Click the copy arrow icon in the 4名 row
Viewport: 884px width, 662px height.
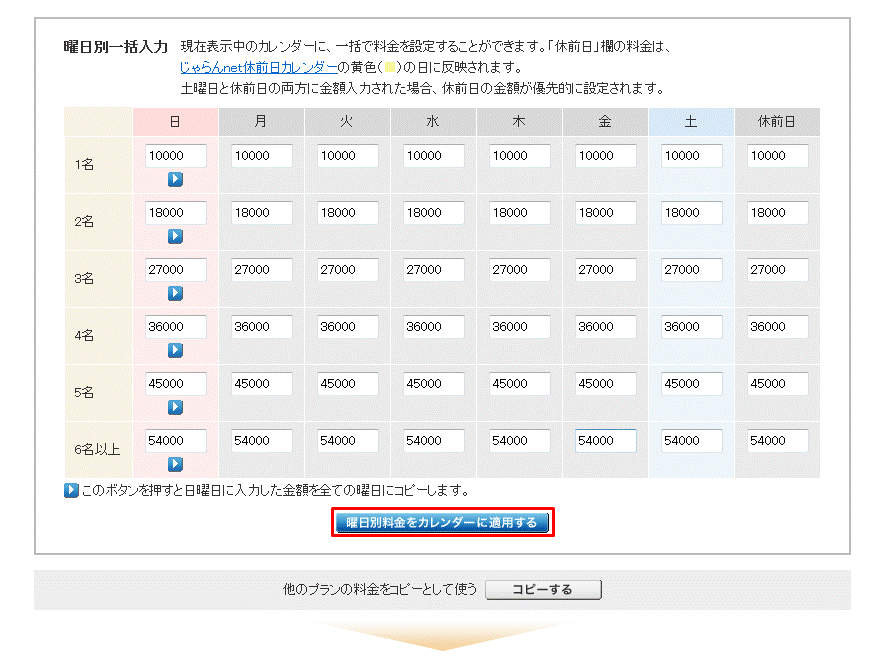point(175,350)
